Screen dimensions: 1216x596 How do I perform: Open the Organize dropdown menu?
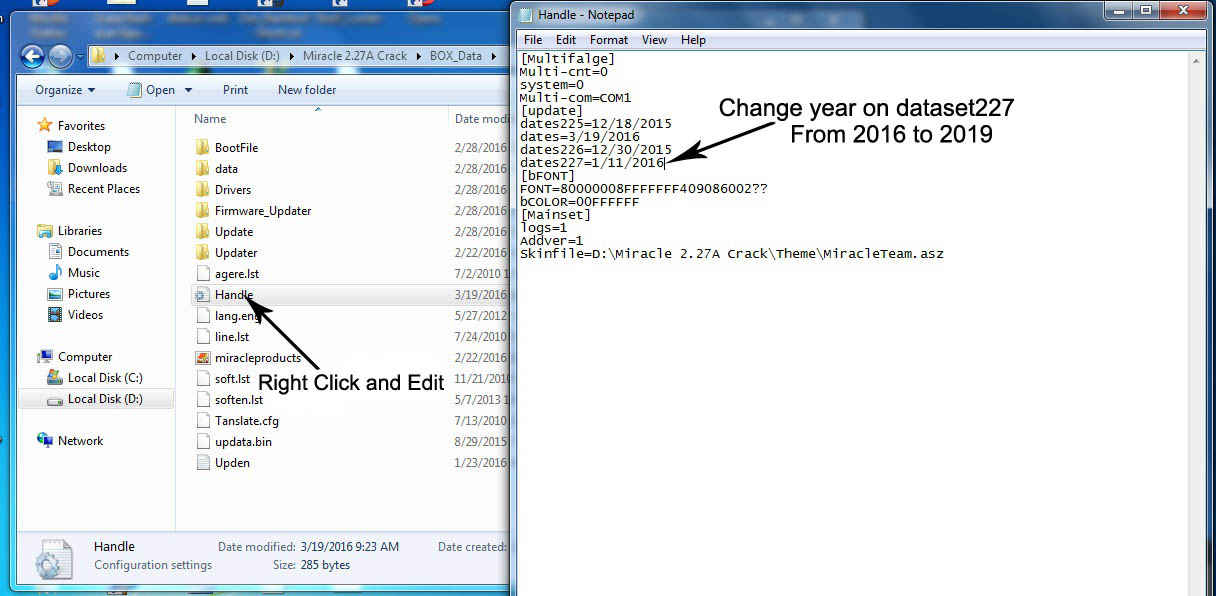65,89
